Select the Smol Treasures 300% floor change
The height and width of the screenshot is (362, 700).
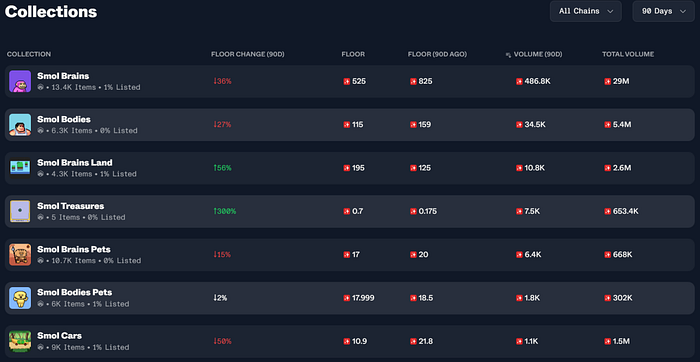225,211
